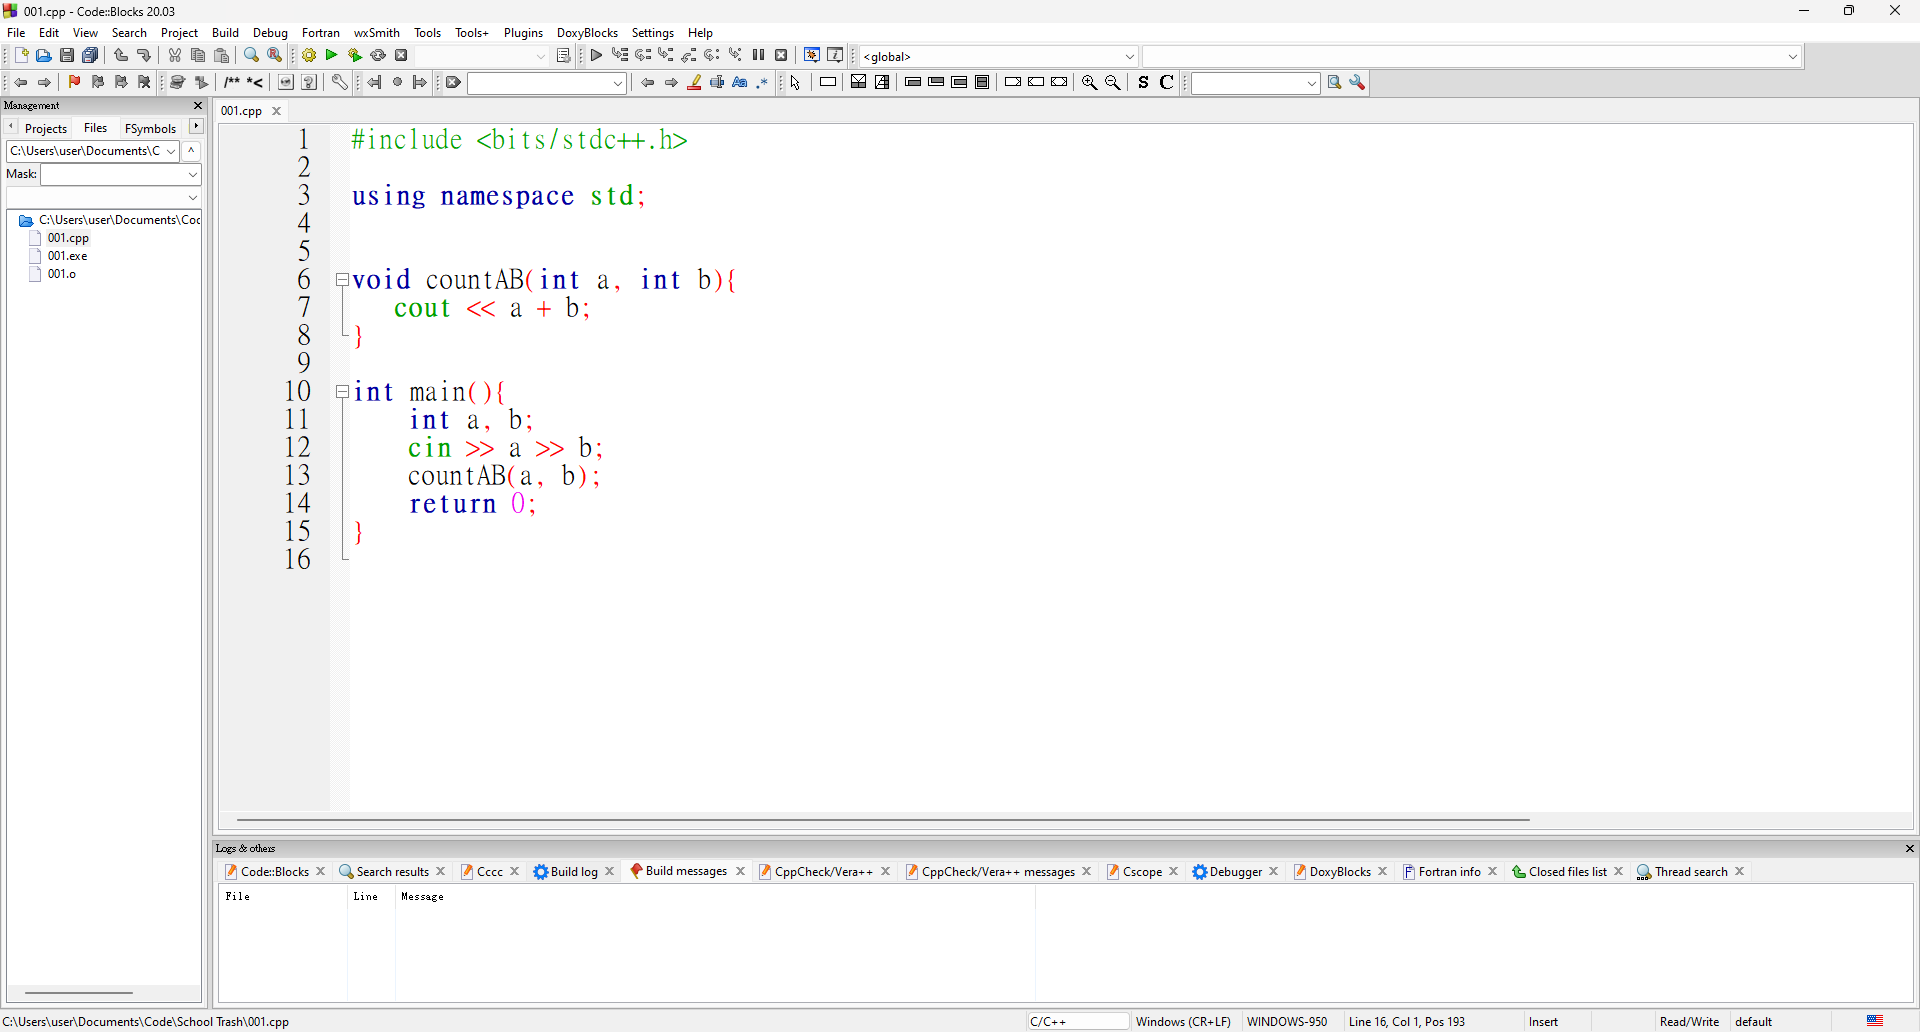Collapse the countAB function fold marker
The width and height of the screenshot is (1920, 1032).
(342, 281)
